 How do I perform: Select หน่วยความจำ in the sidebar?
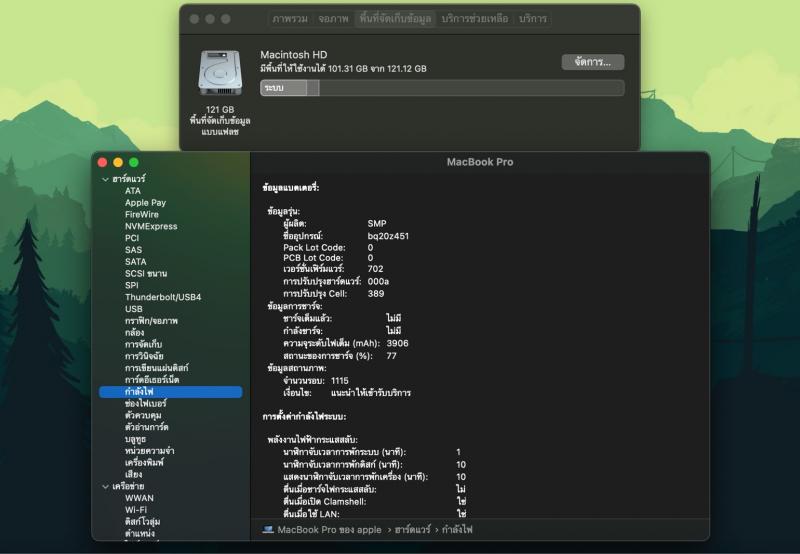(x=149, y=450)
